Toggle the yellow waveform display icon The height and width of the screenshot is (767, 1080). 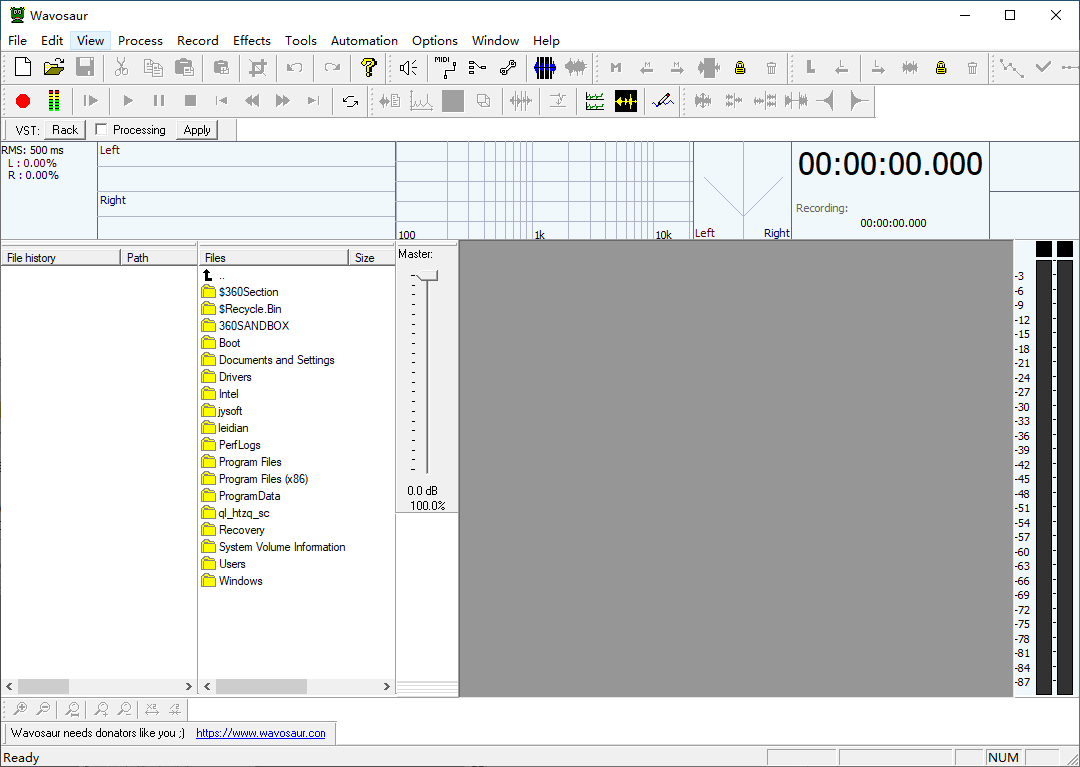click(626, 101)
